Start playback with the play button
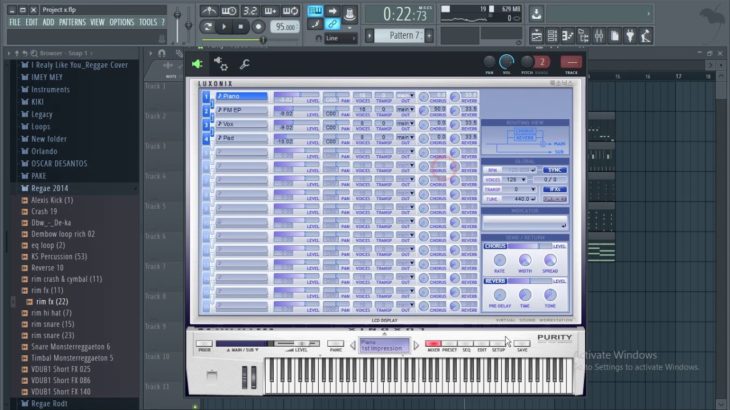Image resolution: width=730 pixels, height=410 pixels. (224, 27)
